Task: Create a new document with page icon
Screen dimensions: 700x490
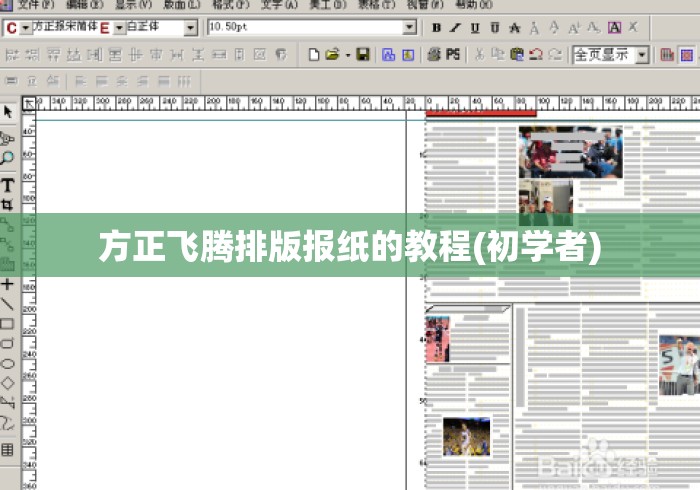Action: pos(314,55)
